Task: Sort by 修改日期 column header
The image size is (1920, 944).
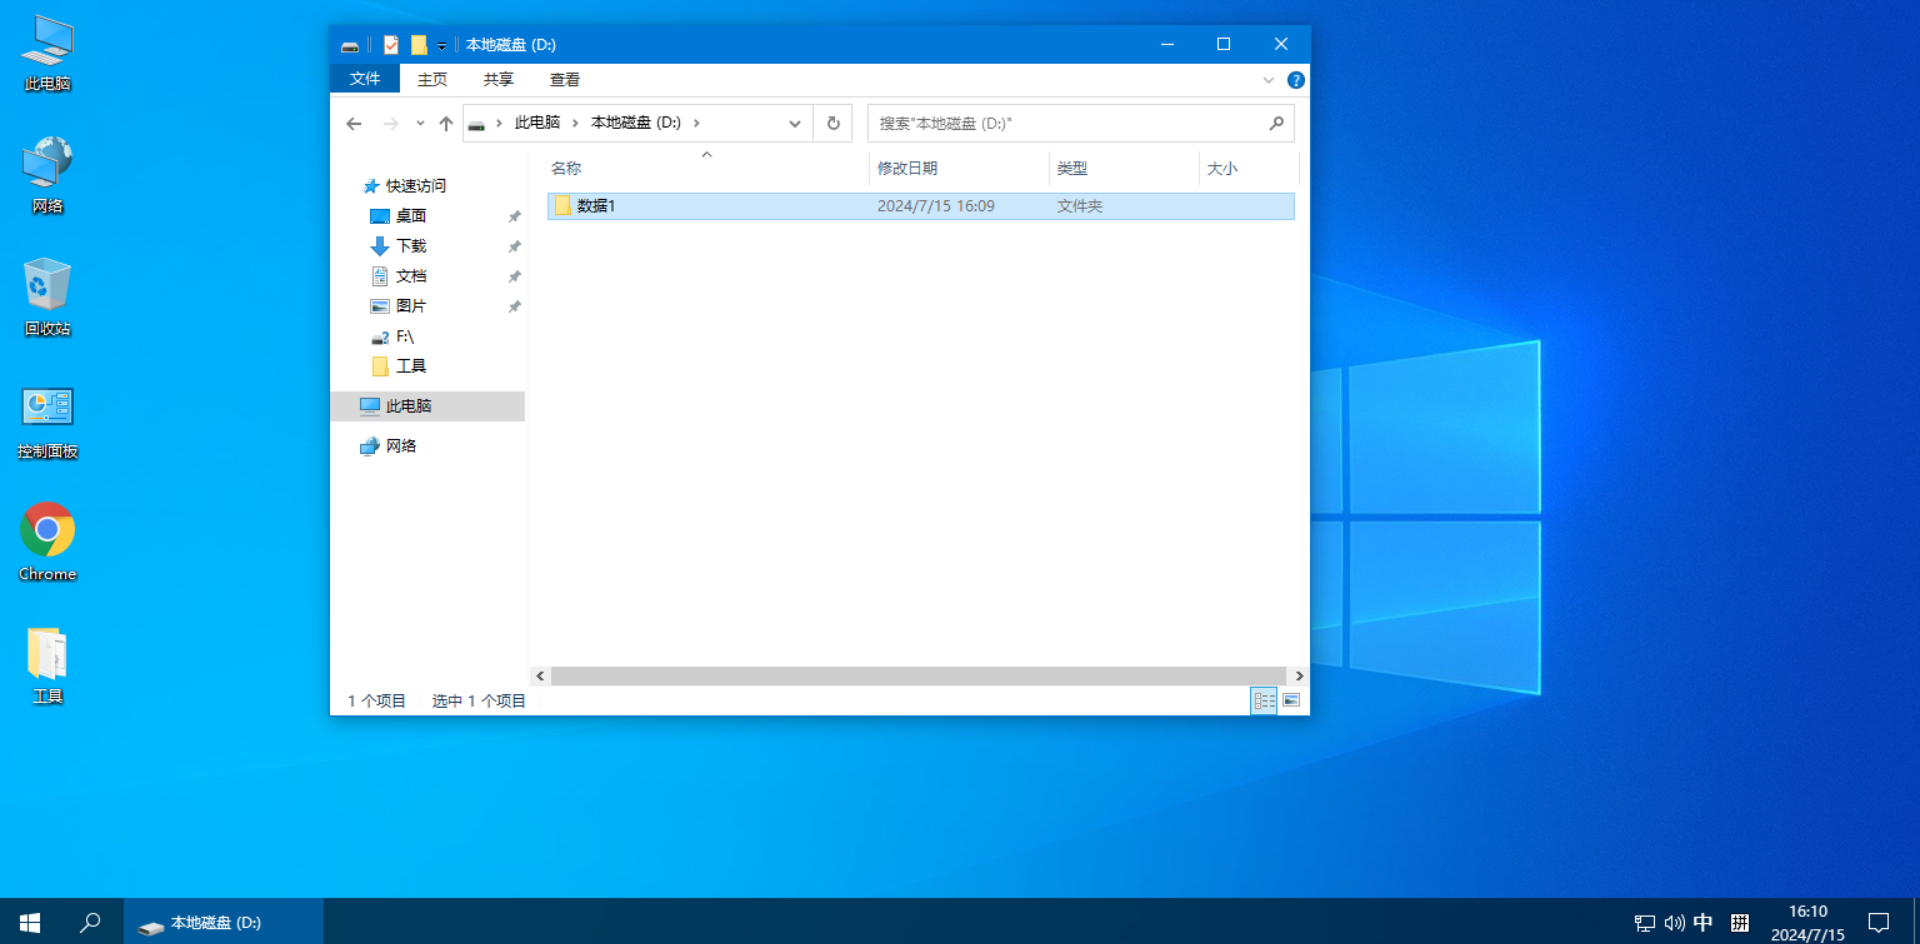Action: click(x=907, y=168)
